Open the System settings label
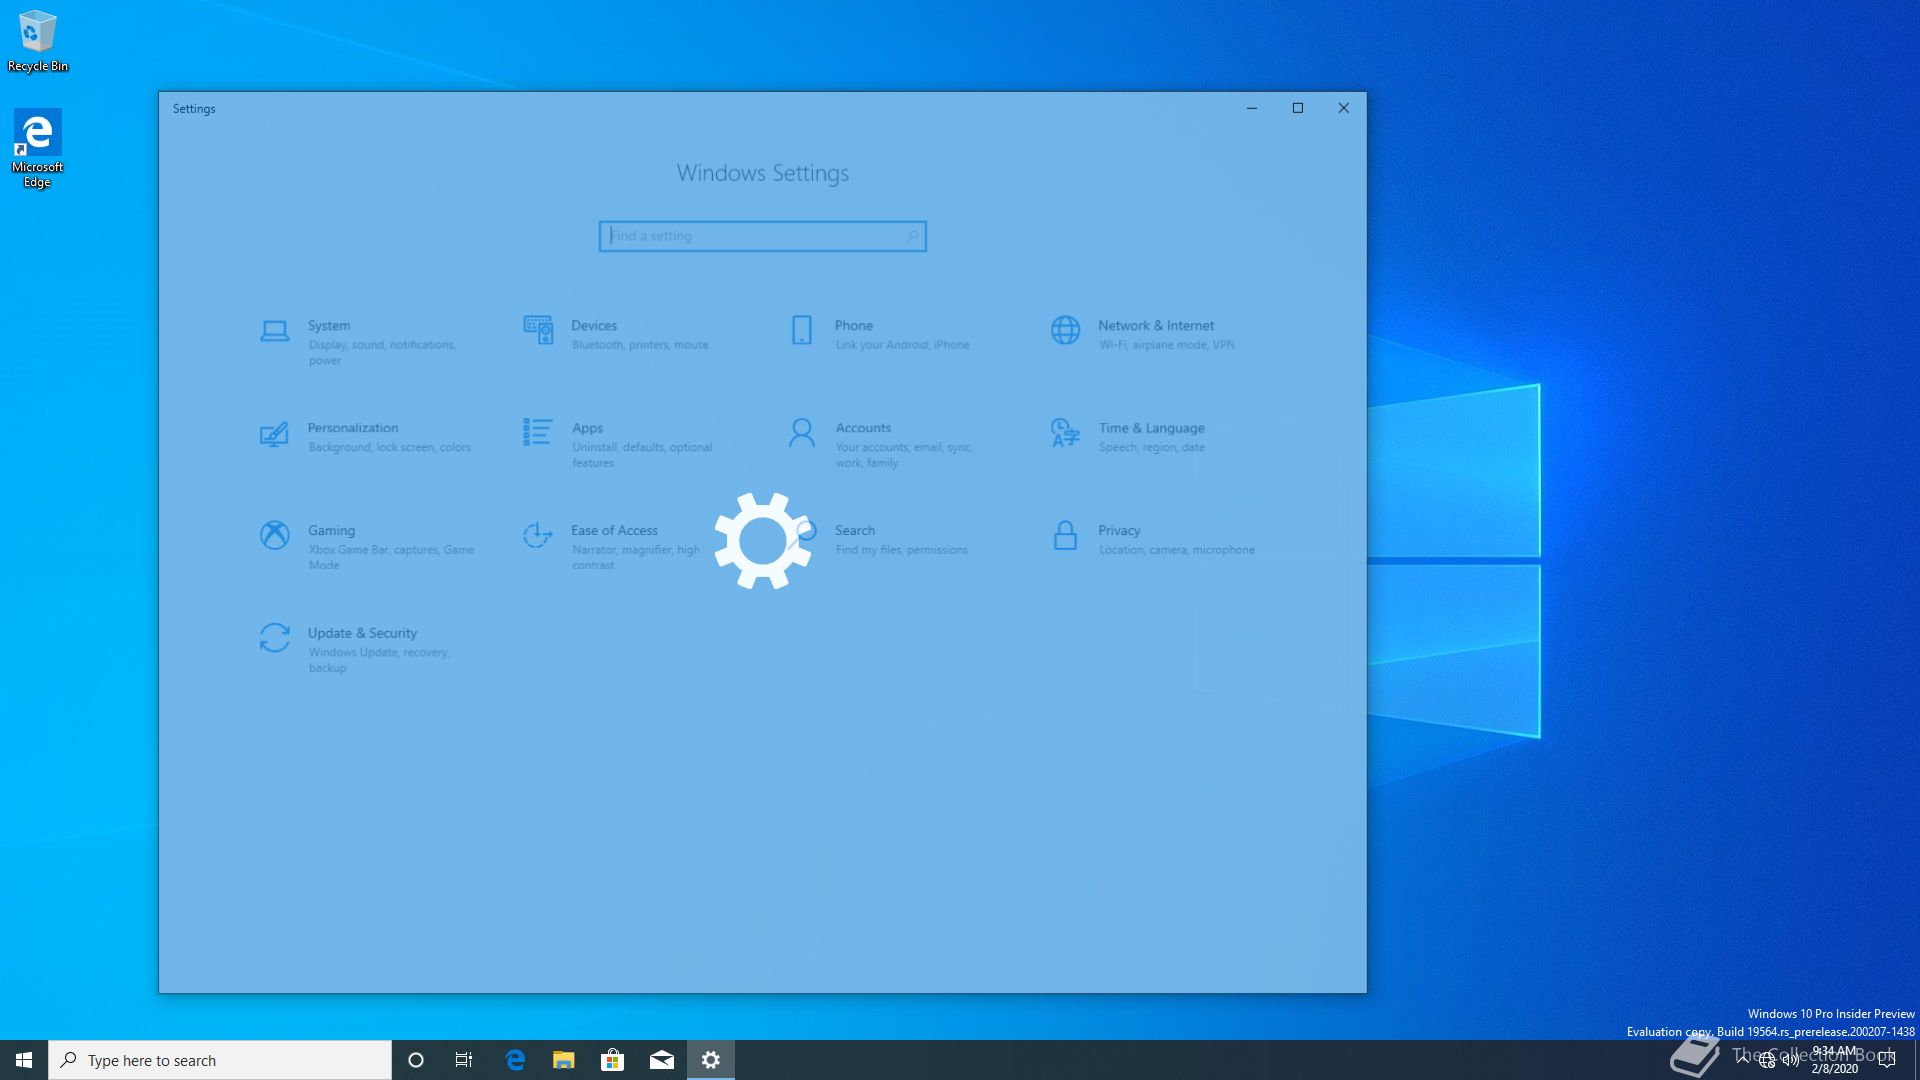This screenshot has height=1080, width=1920. (x=329, y=325)
